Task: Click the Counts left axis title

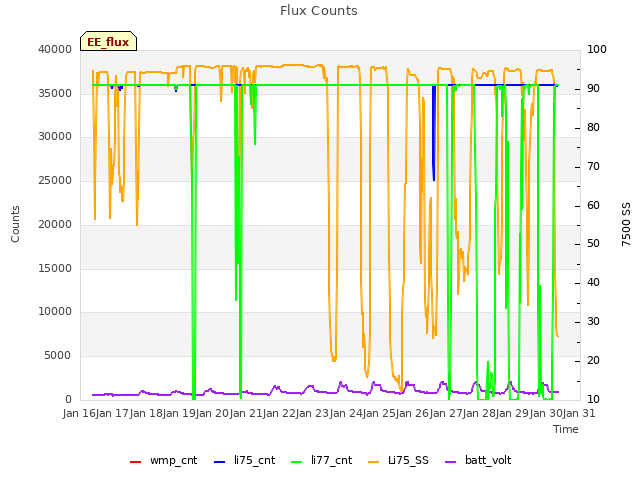Action: [15, 224]
